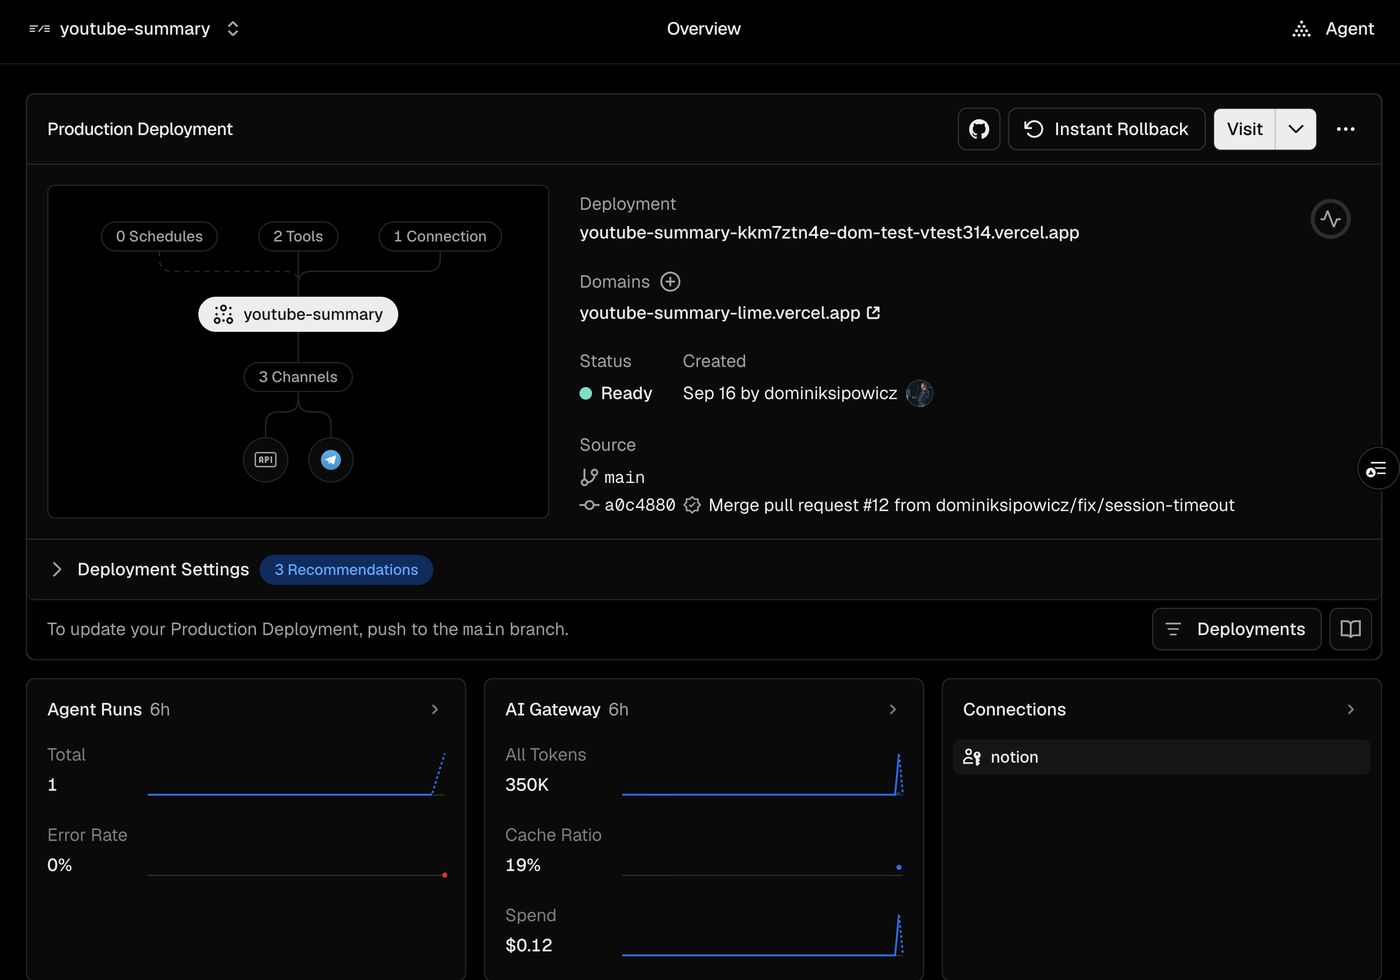Viewport: 1400px width, 980px height.
Task: Open the notion connection row
Action: tap(1161, 757)
